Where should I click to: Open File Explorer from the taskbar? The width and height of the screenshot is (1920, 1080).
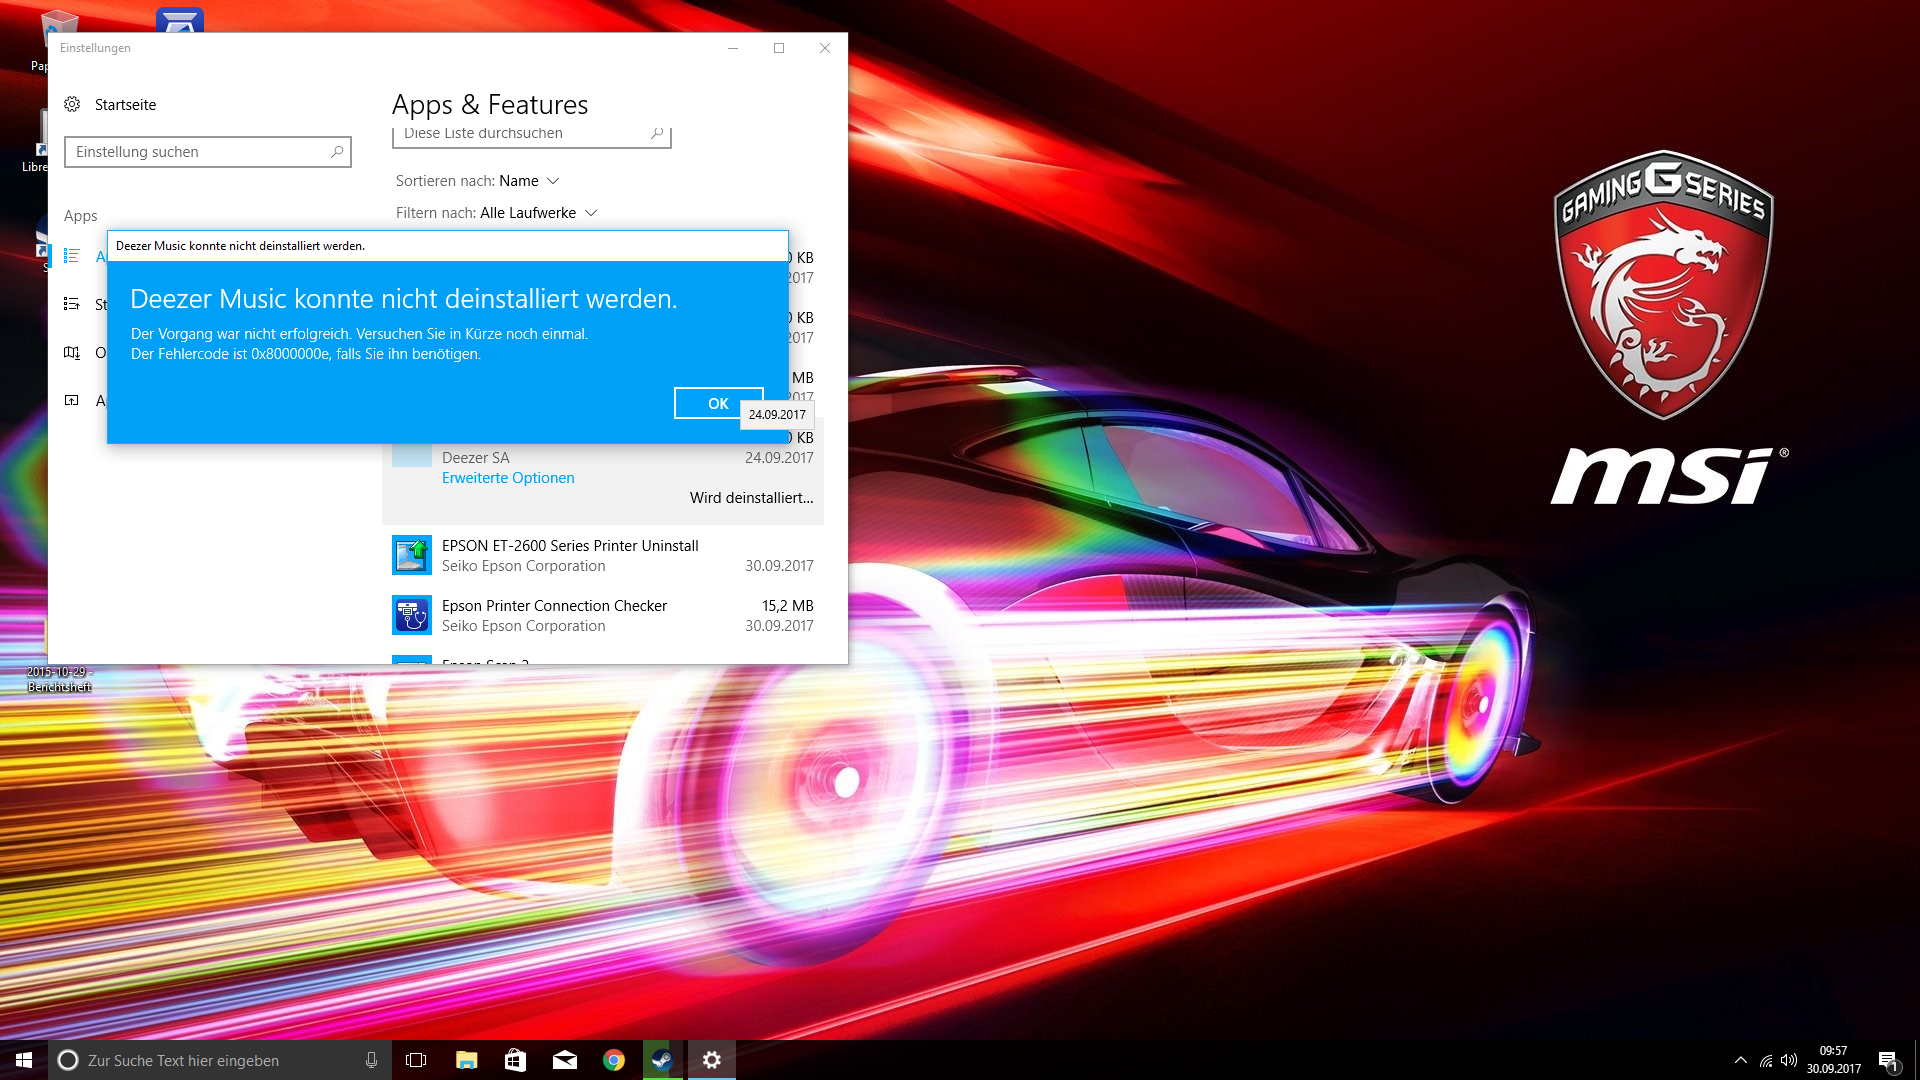(466, 1060)
